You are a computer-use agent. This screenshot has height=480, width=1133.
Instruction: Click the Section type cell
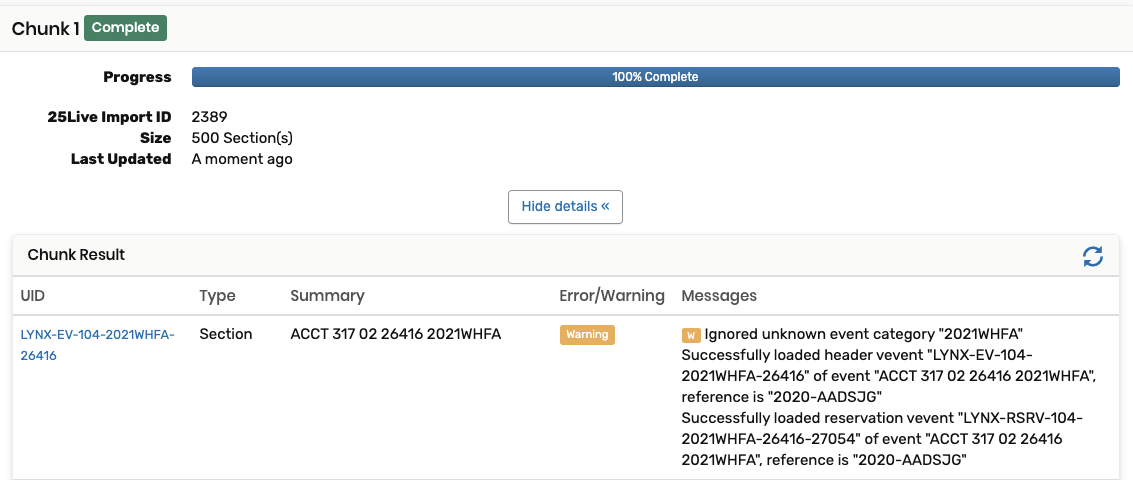(226, 334)
